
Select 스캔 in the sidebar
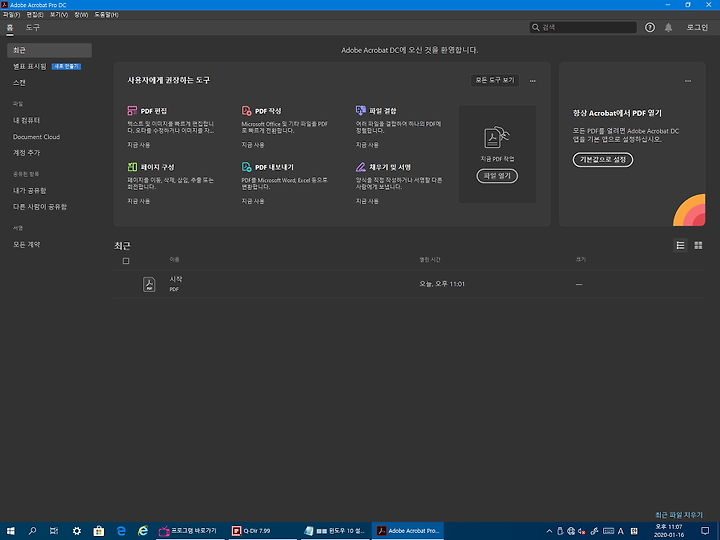[x=19, y=83]
